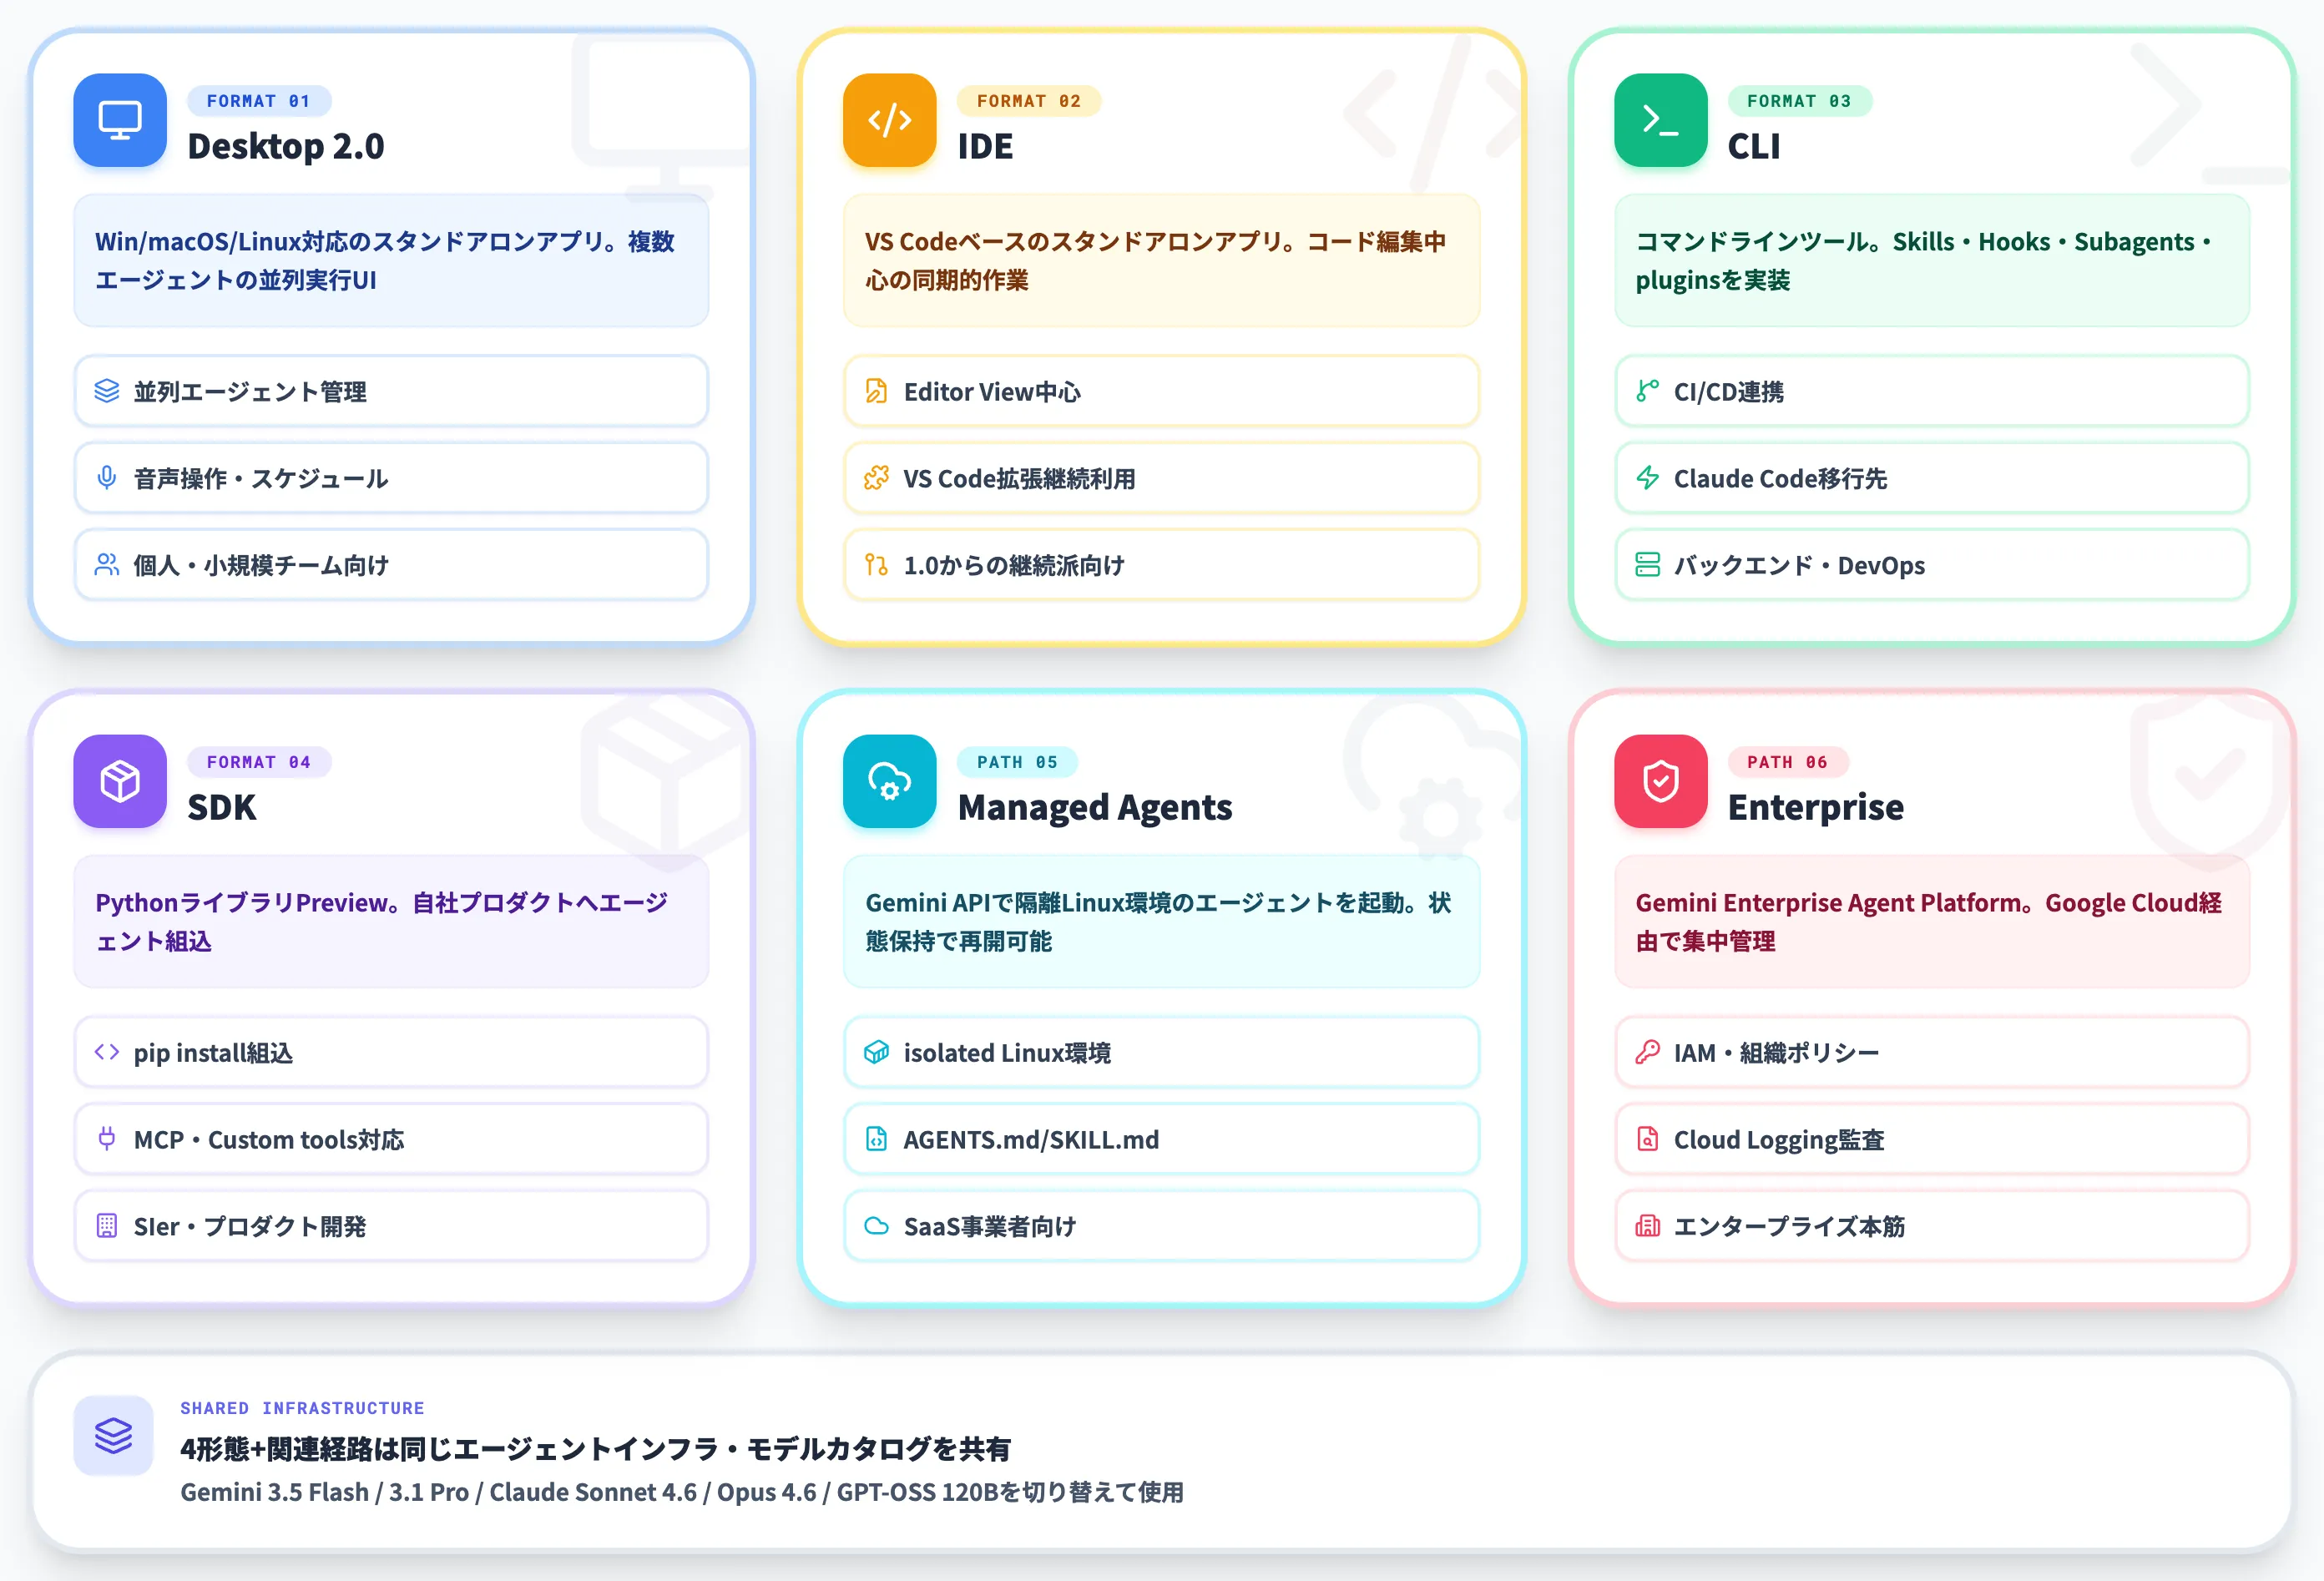The image size is (2324, 1581).
Task: Click the 4形態+関連経路 headline text
Action: (595, 1448)
